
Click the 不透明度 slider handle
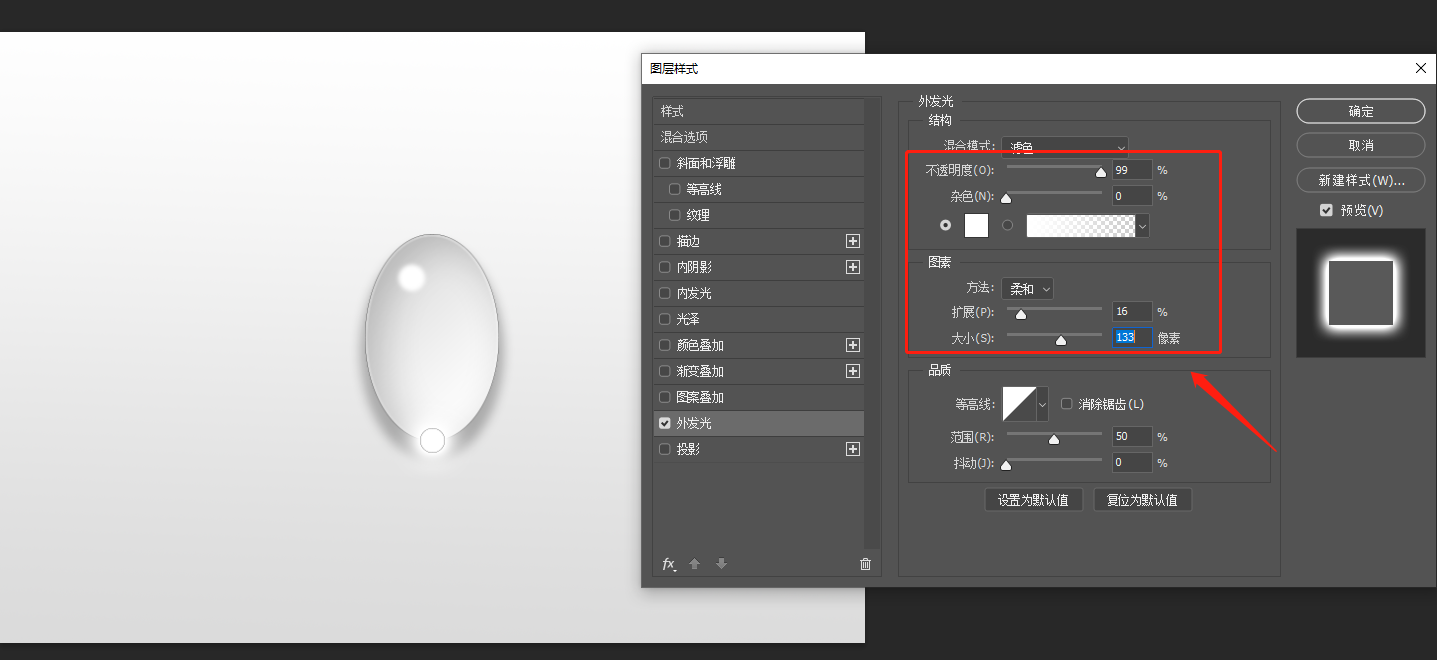click(1101, 173)
